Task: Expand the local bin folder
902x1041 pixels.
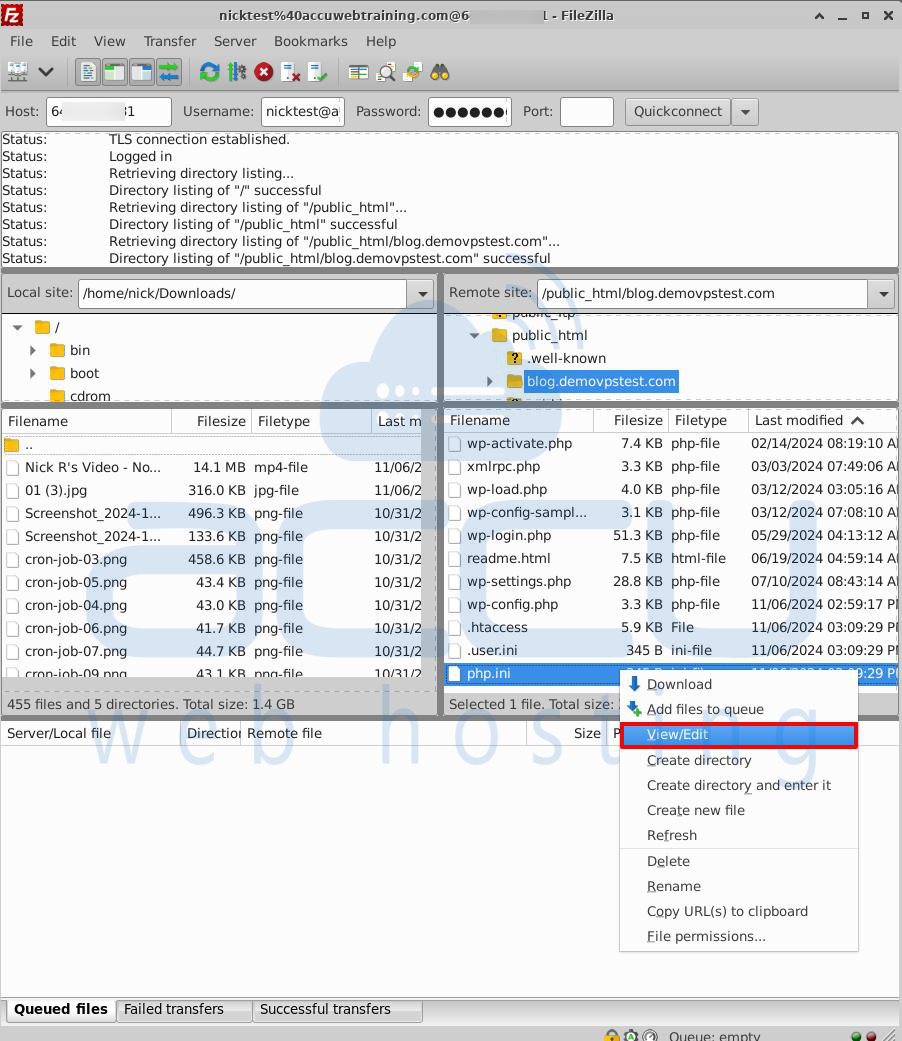Action: 33,350
